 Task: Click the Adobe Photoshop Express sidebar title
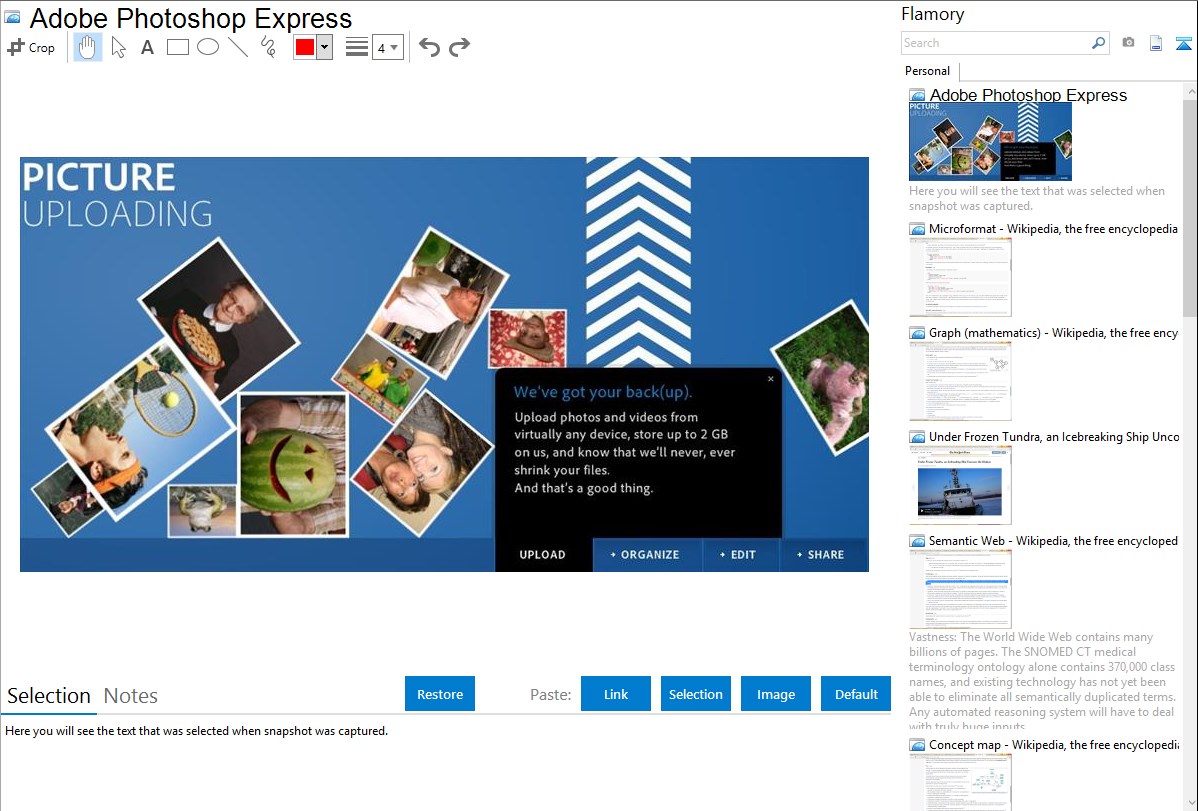[x=1028, y=95]
